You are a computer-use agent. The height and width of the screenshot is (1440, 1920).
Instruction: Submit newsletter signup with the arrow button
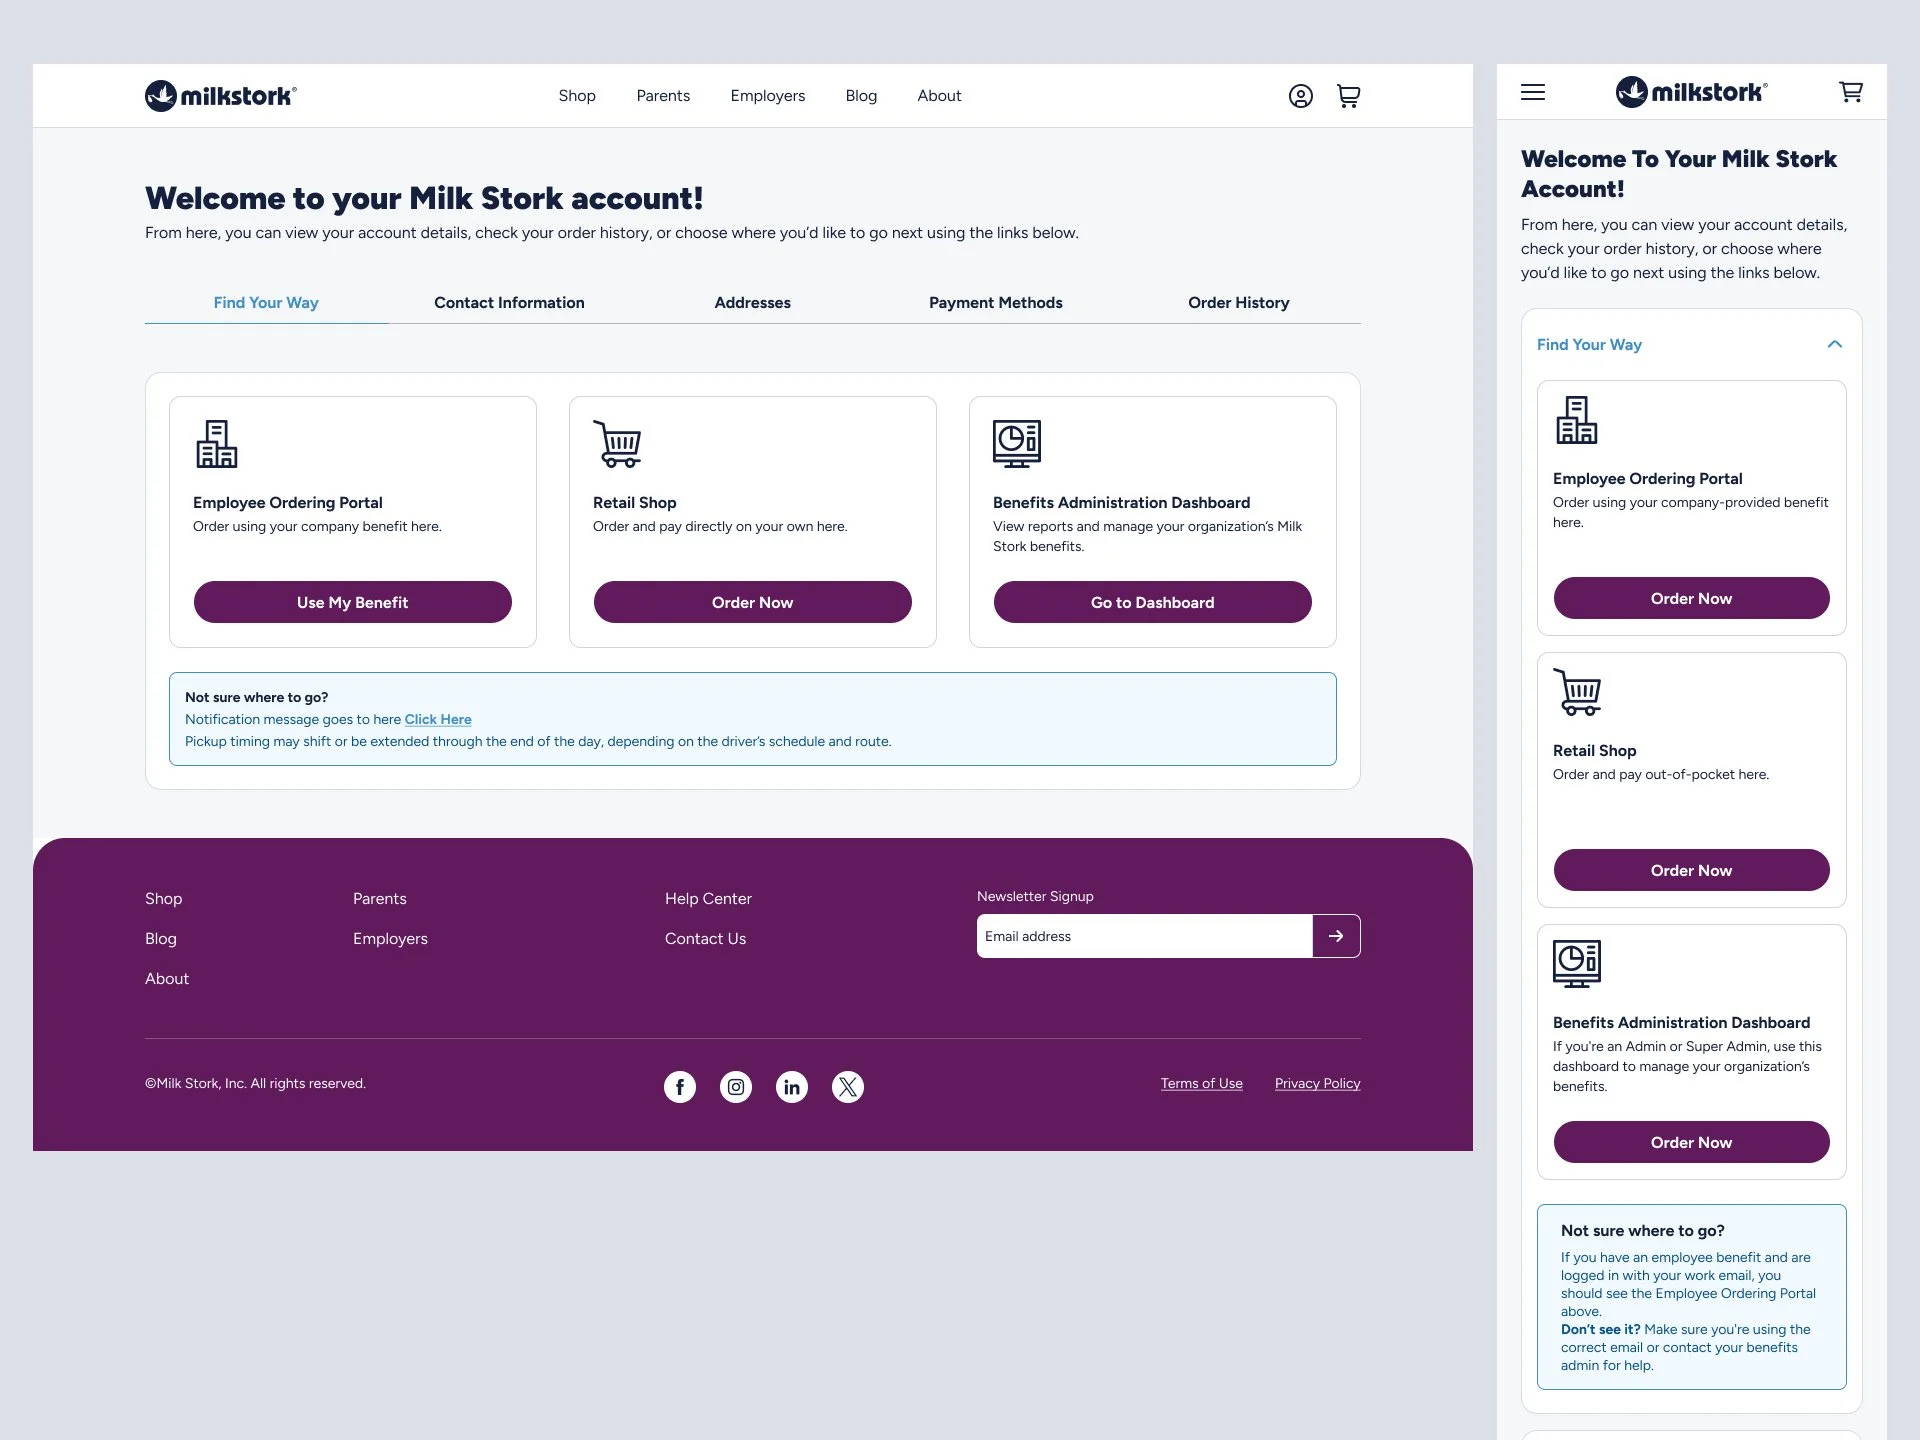[1336, 936]
